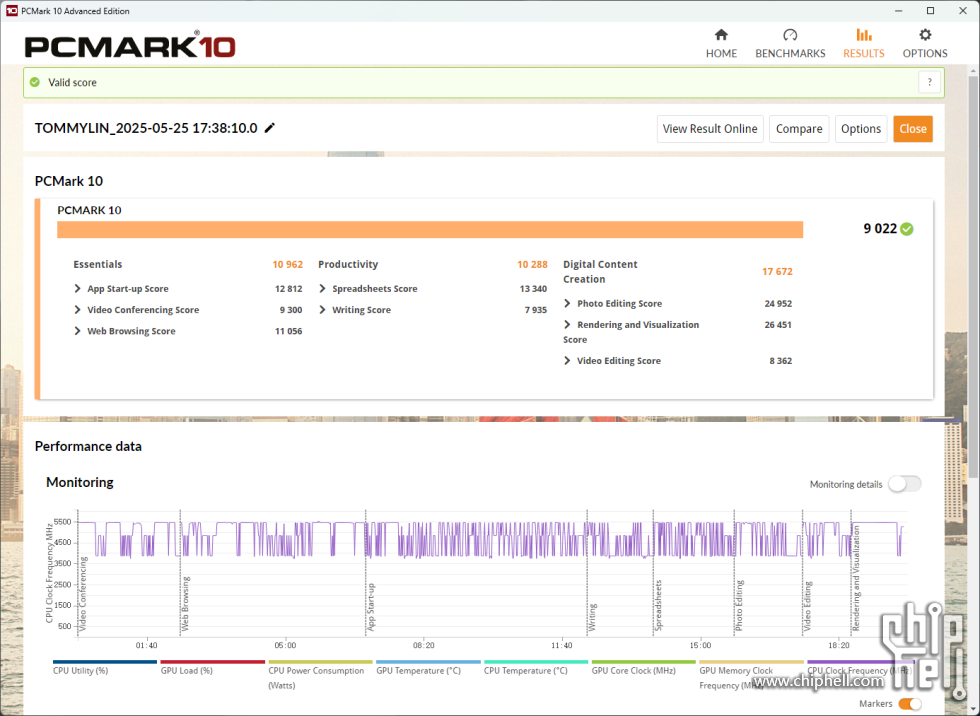This screenshot has width=980, height=716.
Task: Expand Rendering and Visualization Score details
Action: click(567, 325)
